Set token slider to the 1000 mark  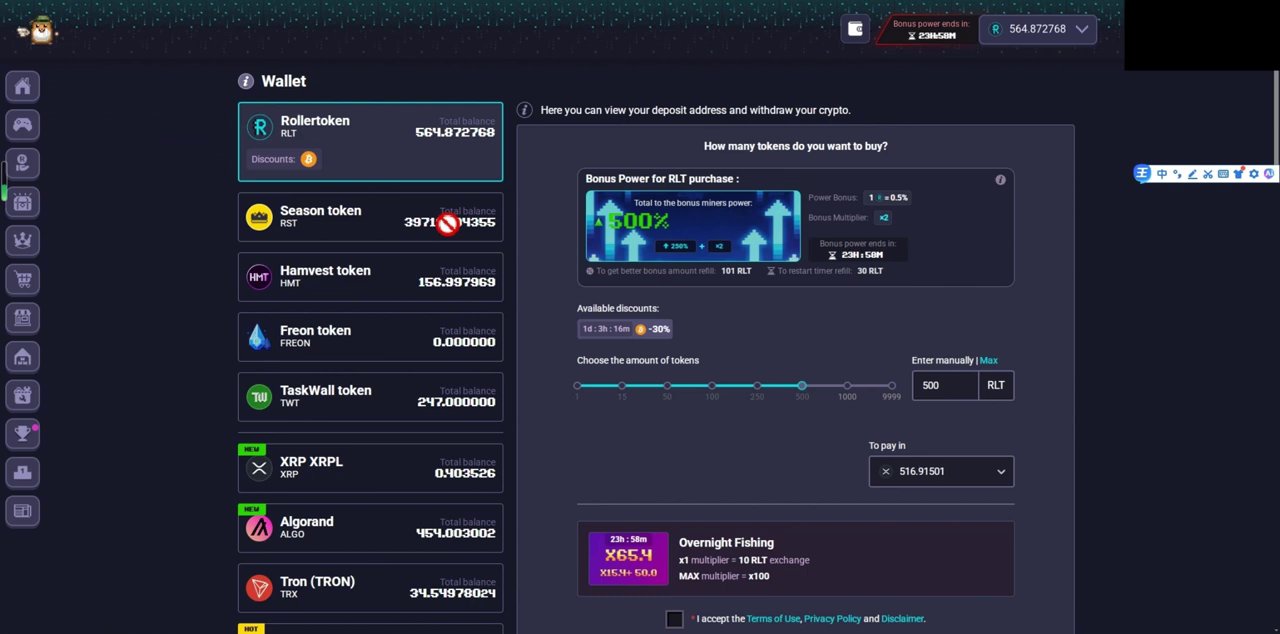(847, 386)
